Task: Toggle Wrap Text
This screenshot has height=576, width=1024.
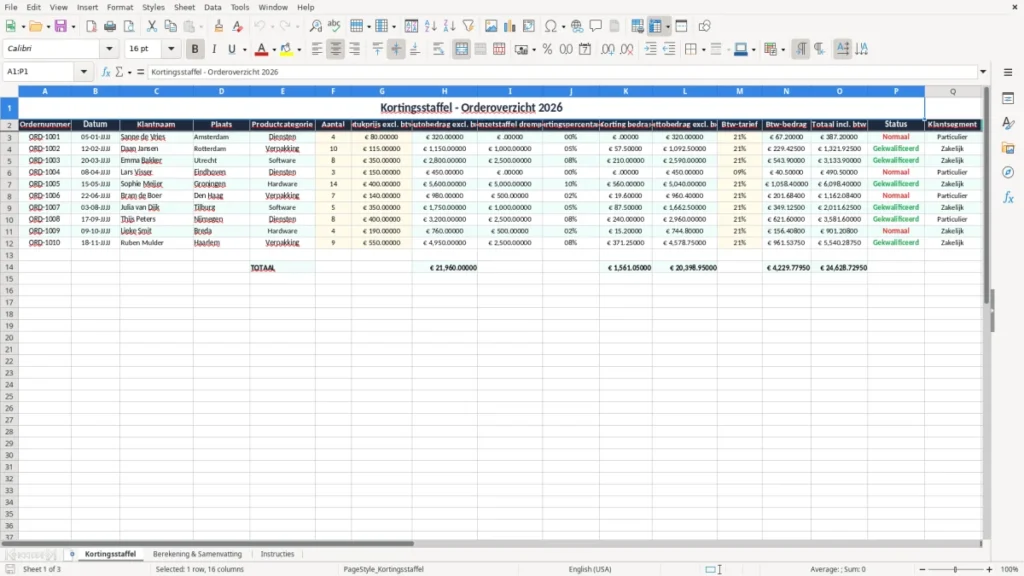Action: point(438,49)
